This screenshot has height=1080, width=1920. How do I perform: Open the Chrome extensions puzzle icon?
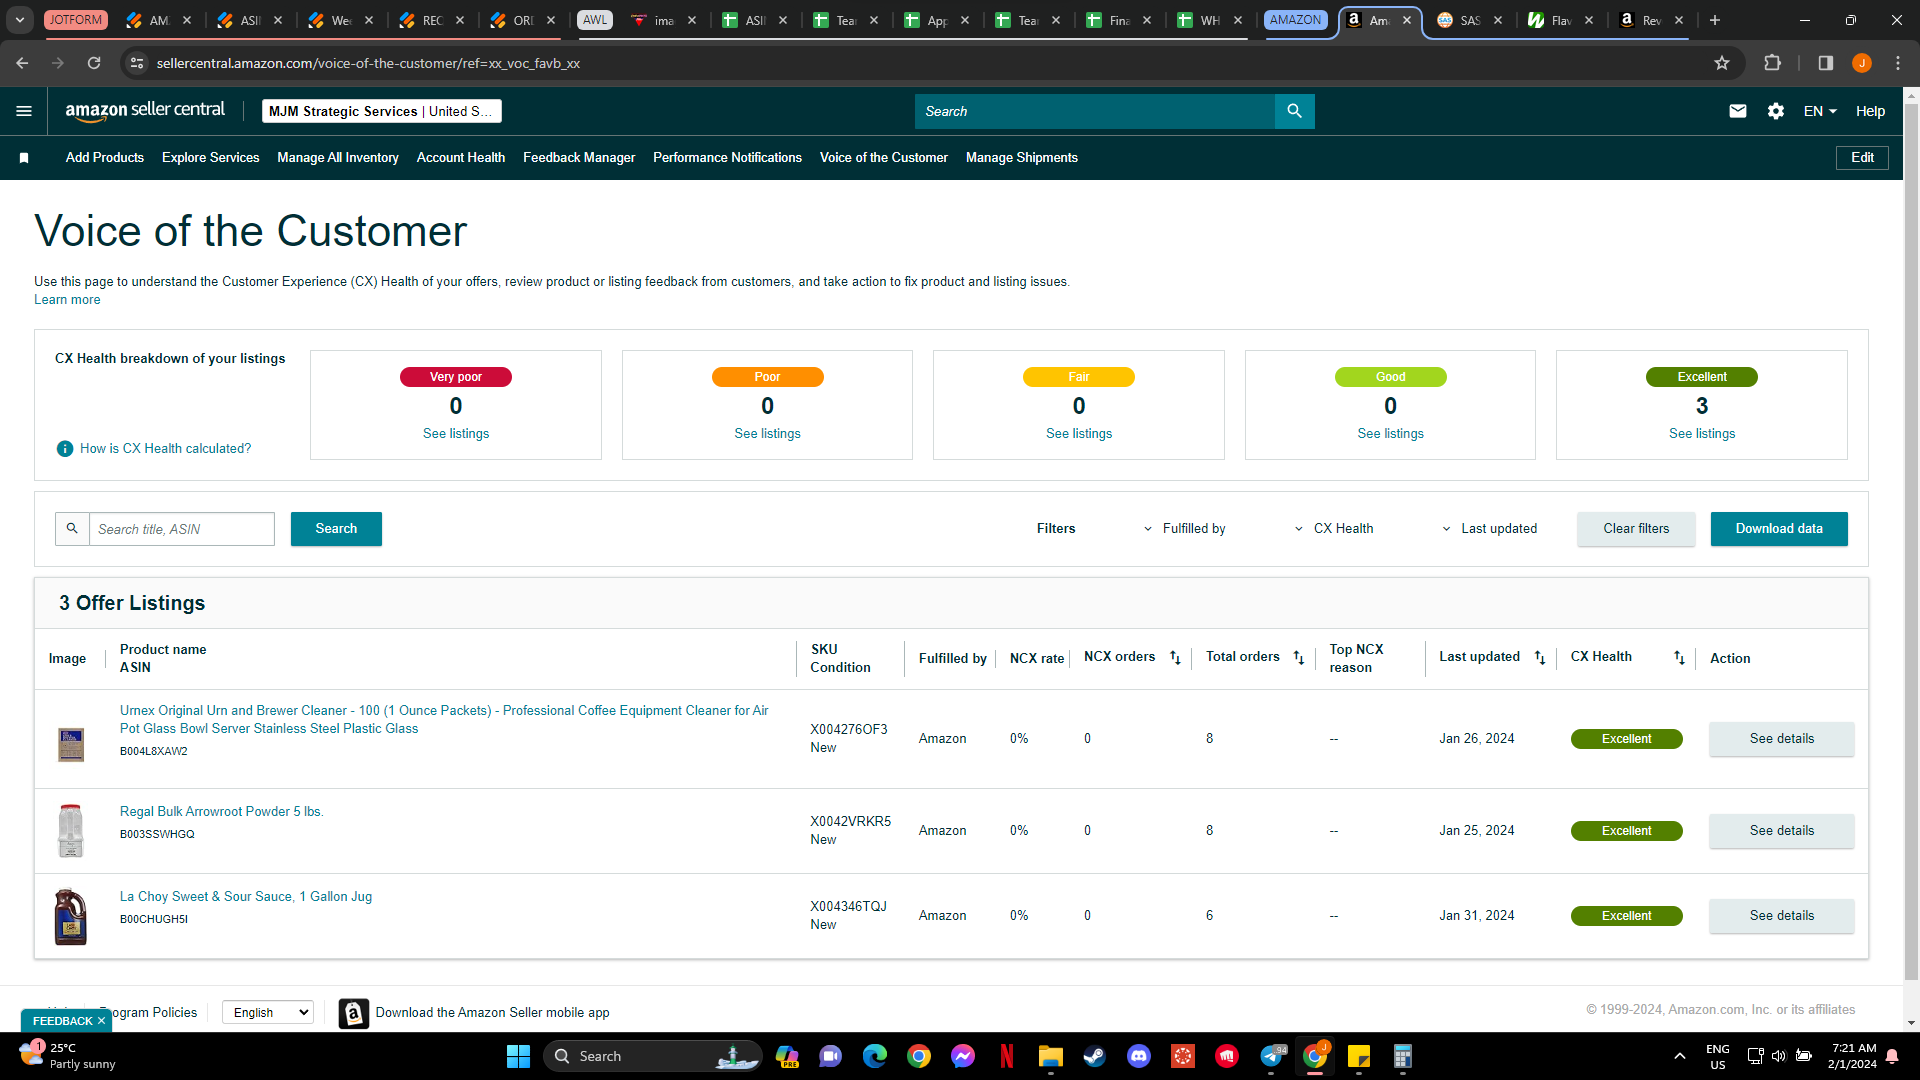1772,63
